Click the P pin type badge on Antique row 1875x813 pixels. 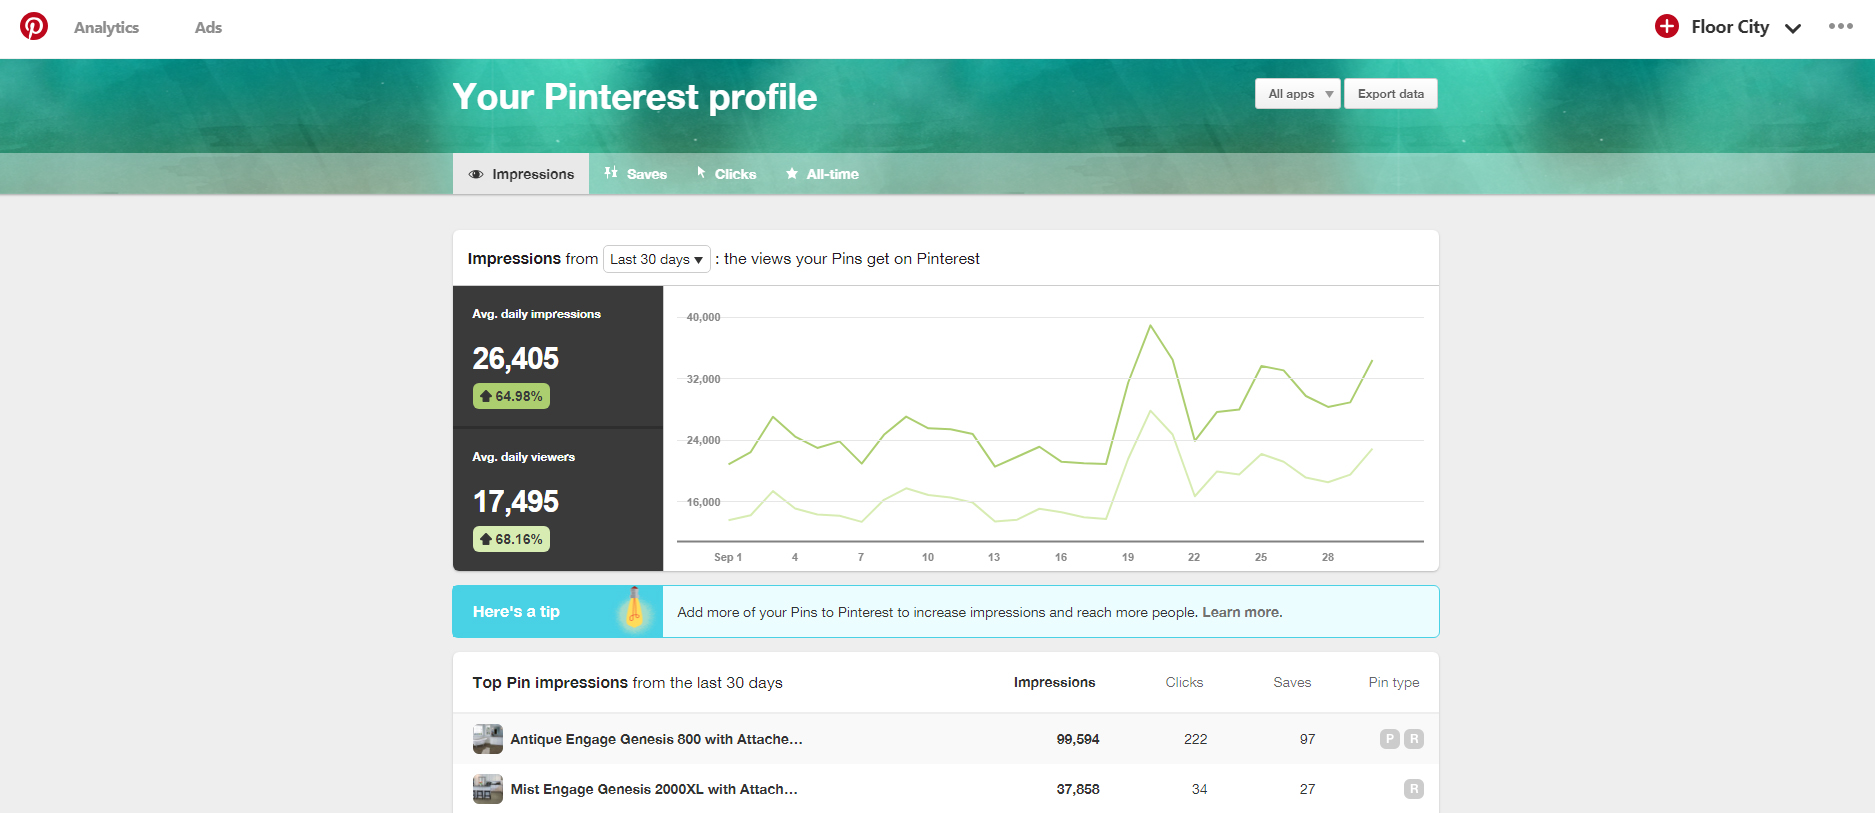(x=1390, y=739)
